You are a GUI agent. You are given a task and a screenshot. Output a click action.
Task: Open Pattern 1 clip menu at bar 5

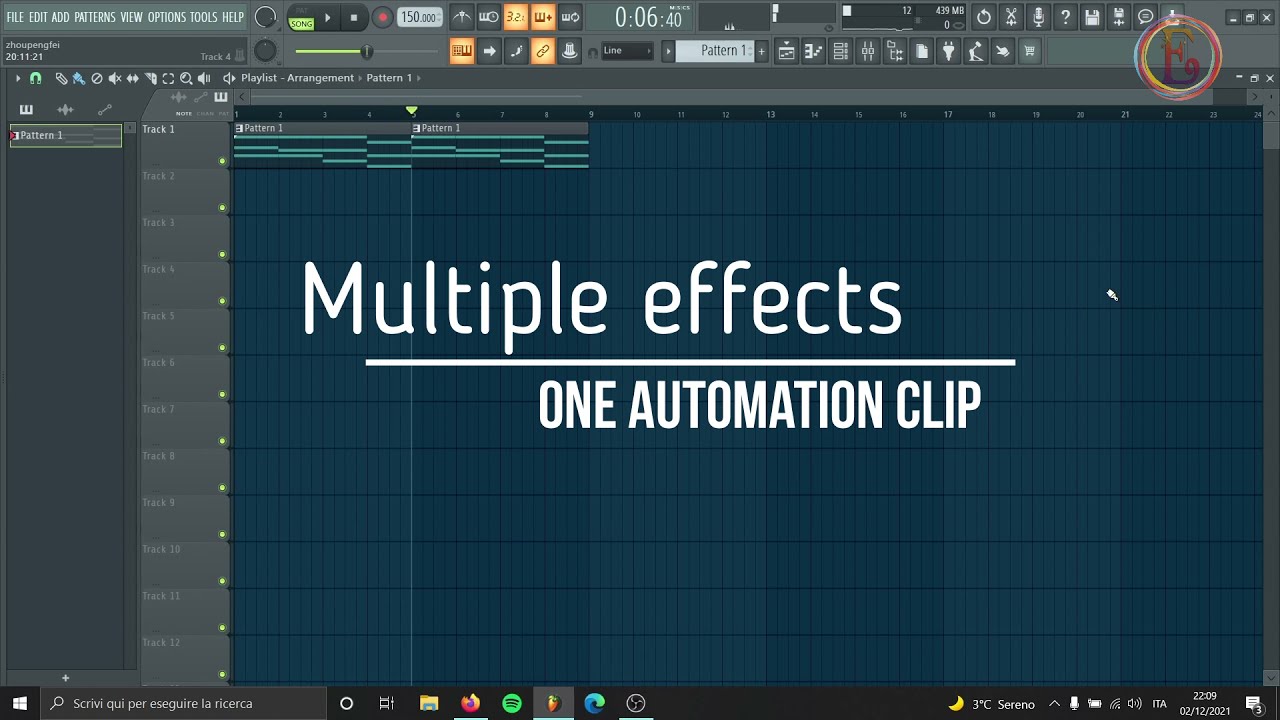click(x=417, y=128)
